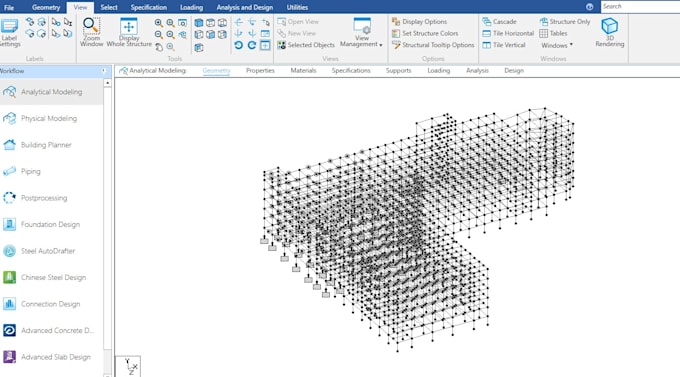Screen dimensions: 680x377
Task: Select the Specifications page tab
Action: click(x=351, y=71)
